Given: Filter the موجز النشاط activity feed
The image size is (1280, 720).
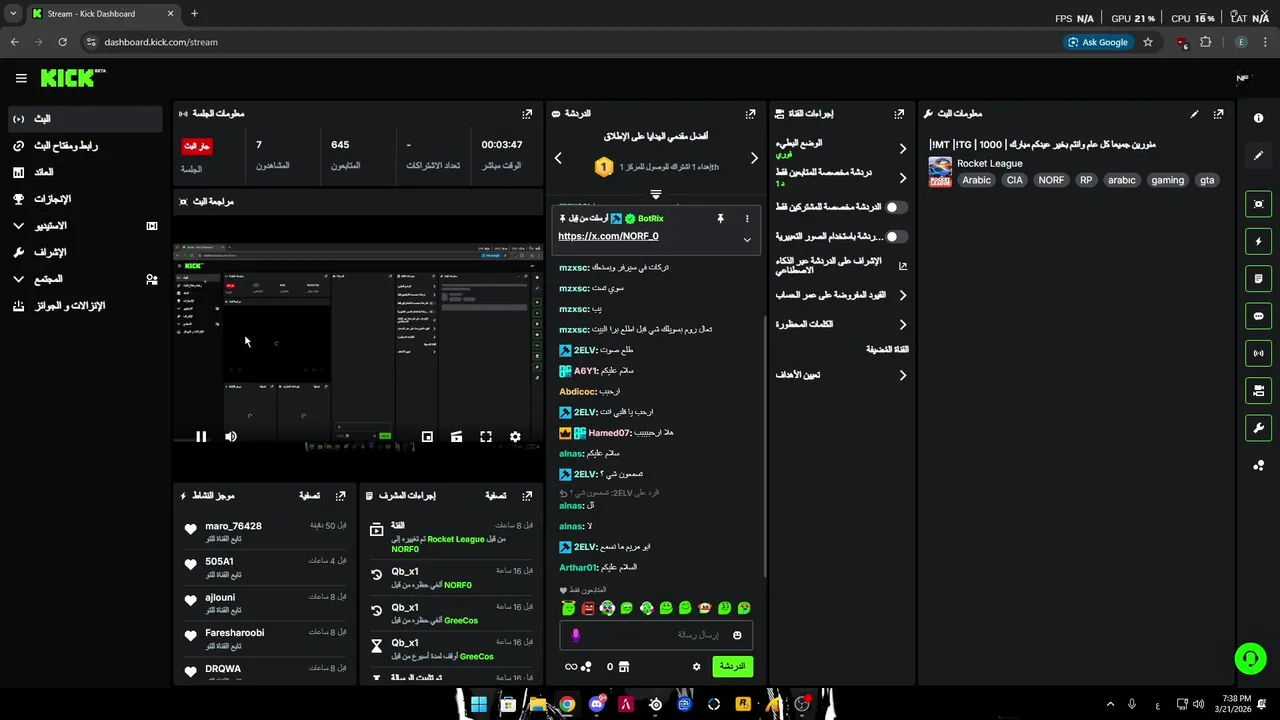Looking at the screenshot, I should (309, 495).
